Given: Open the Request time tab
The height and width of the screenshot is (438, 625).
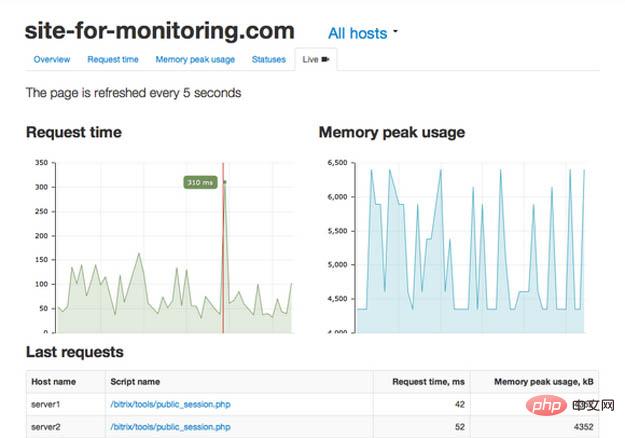Looking at the screenshot, I should (113, 59).
